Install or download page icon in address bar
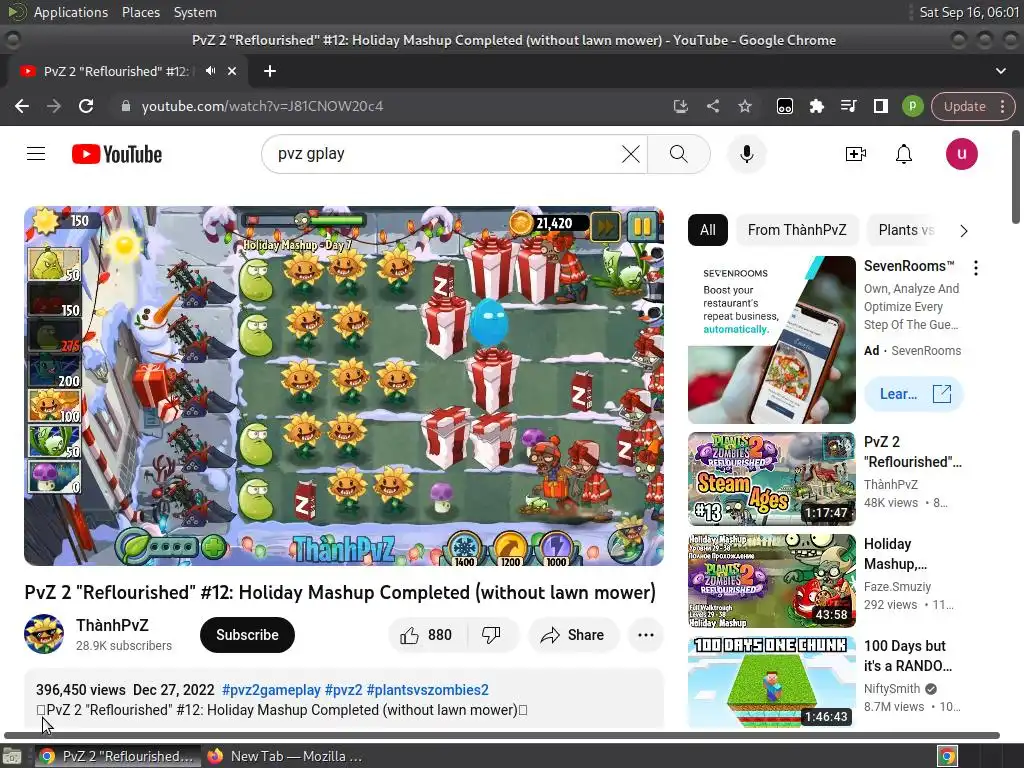The image size is (1024, 768). click(x=680, y=106)
